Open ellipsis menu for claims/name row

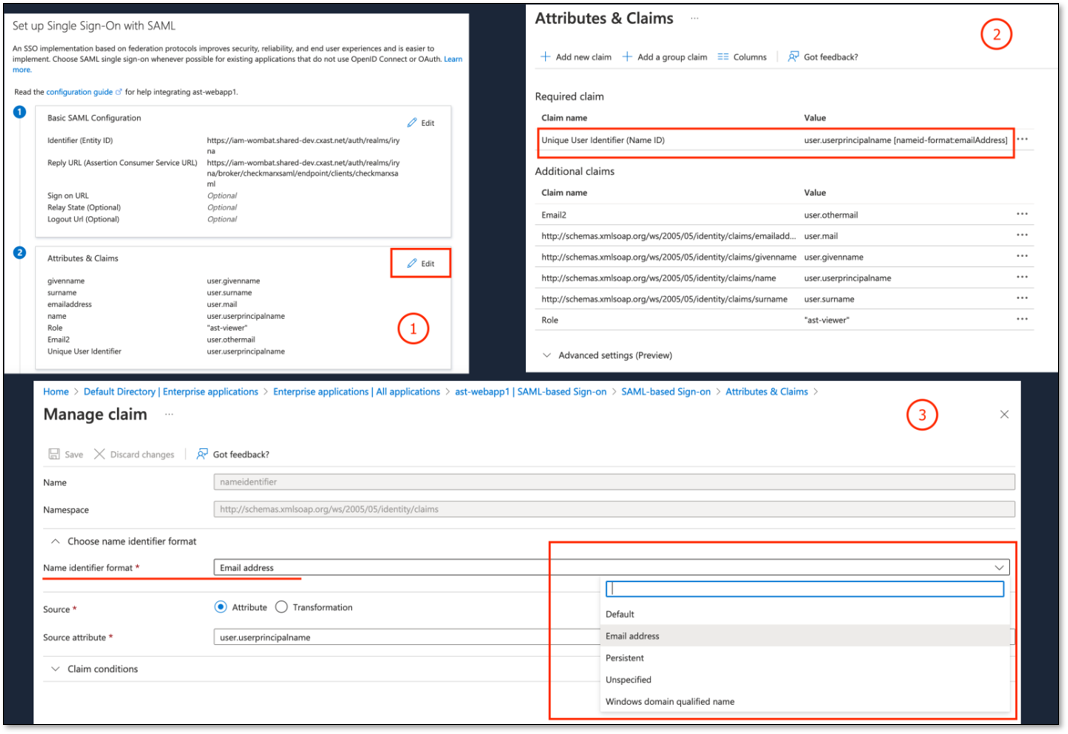click(x=1022, y=277)
